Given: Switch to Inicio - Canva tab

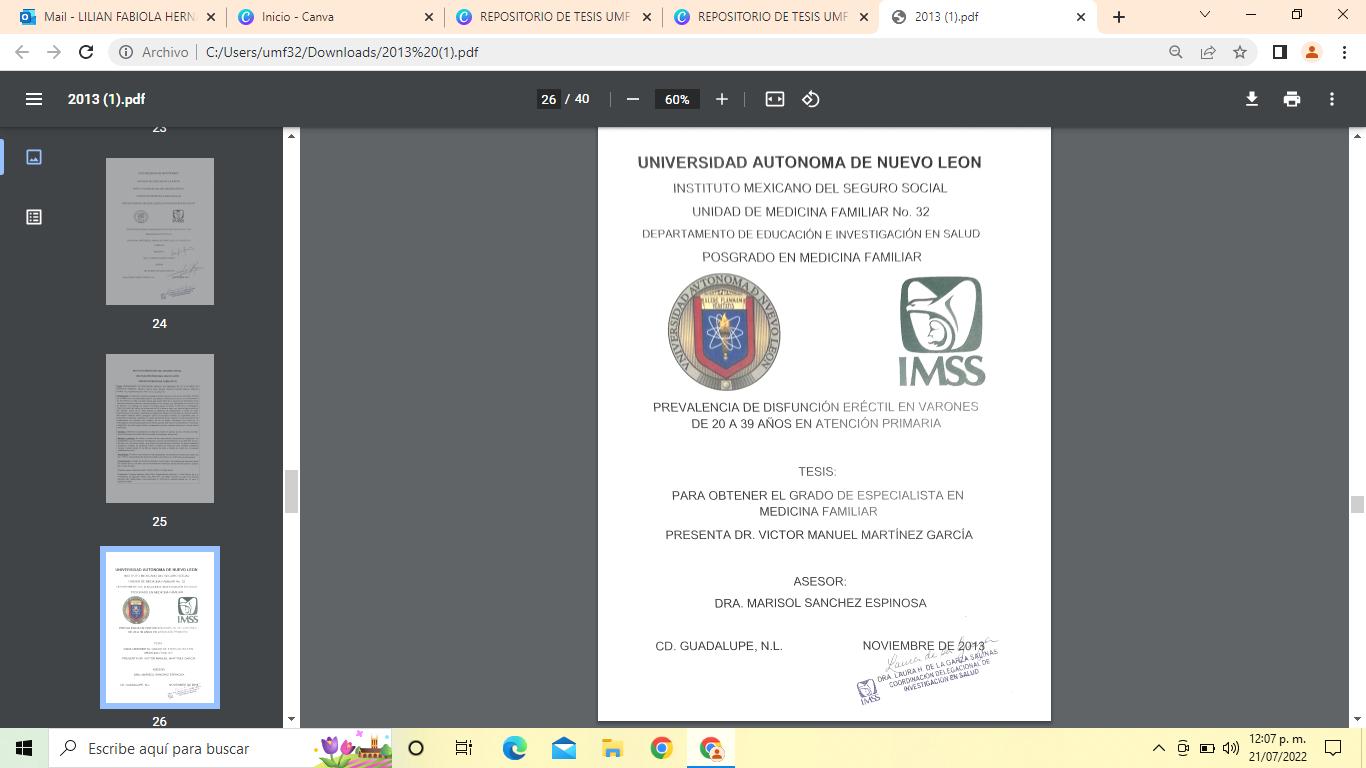Looking at the screenshot, I should [x=335, y=17].
